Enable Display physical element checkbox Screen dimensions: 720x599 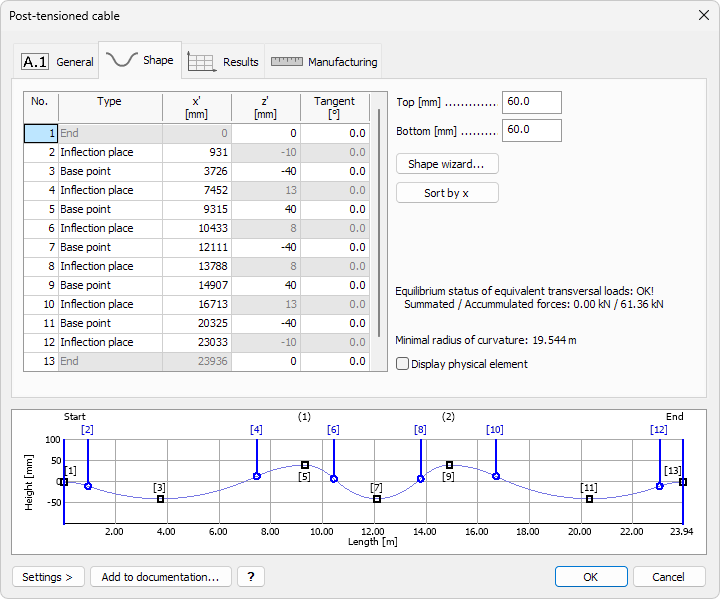(402, 364)
